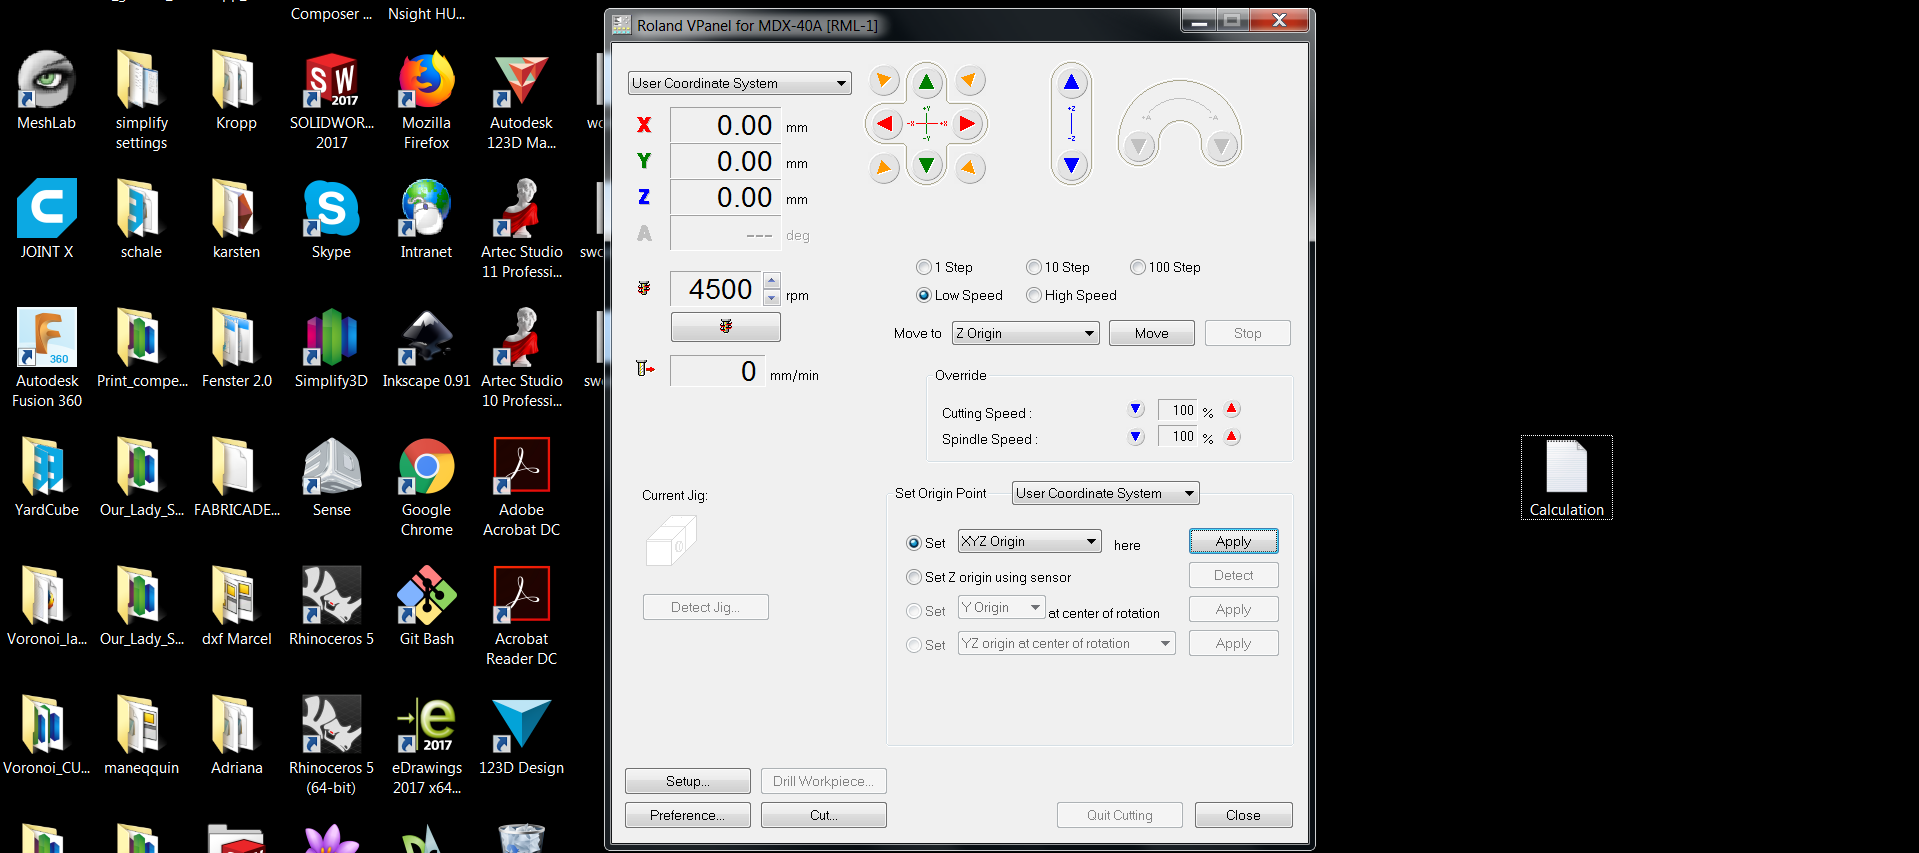Select Set Z origin using sensor
Viewport: 1919px width, 853px height.
pyautogui.click(x=913, y=577)
